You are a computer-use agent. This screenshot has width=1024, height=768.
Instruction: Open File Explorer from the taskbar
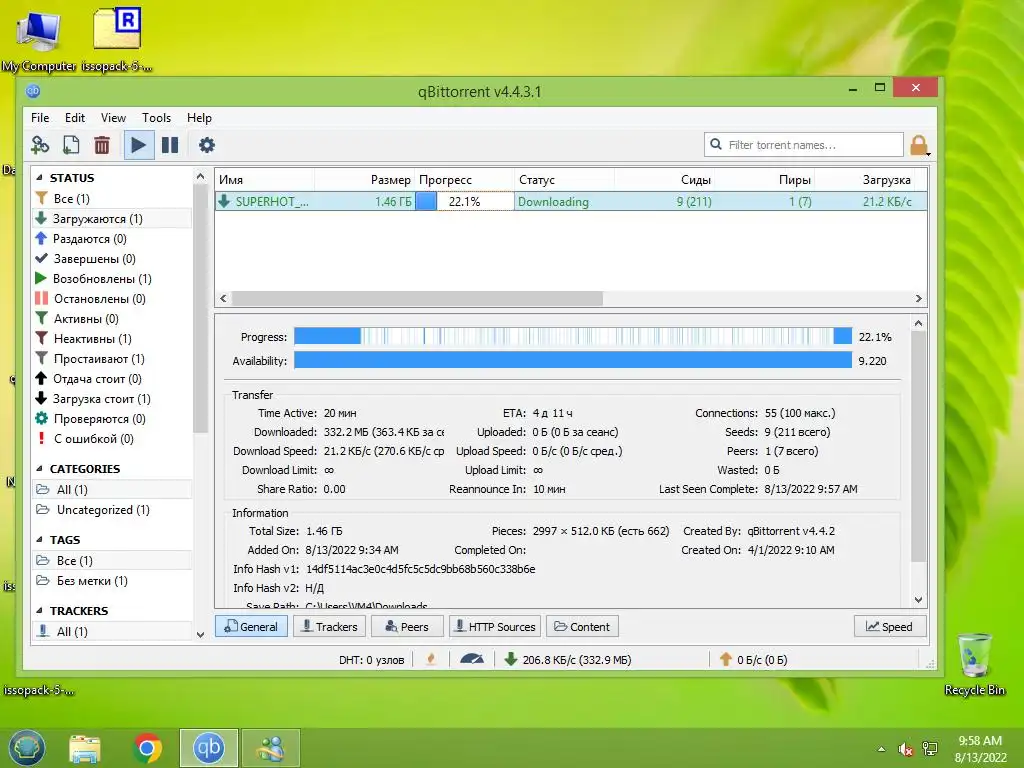click(85, 748)
